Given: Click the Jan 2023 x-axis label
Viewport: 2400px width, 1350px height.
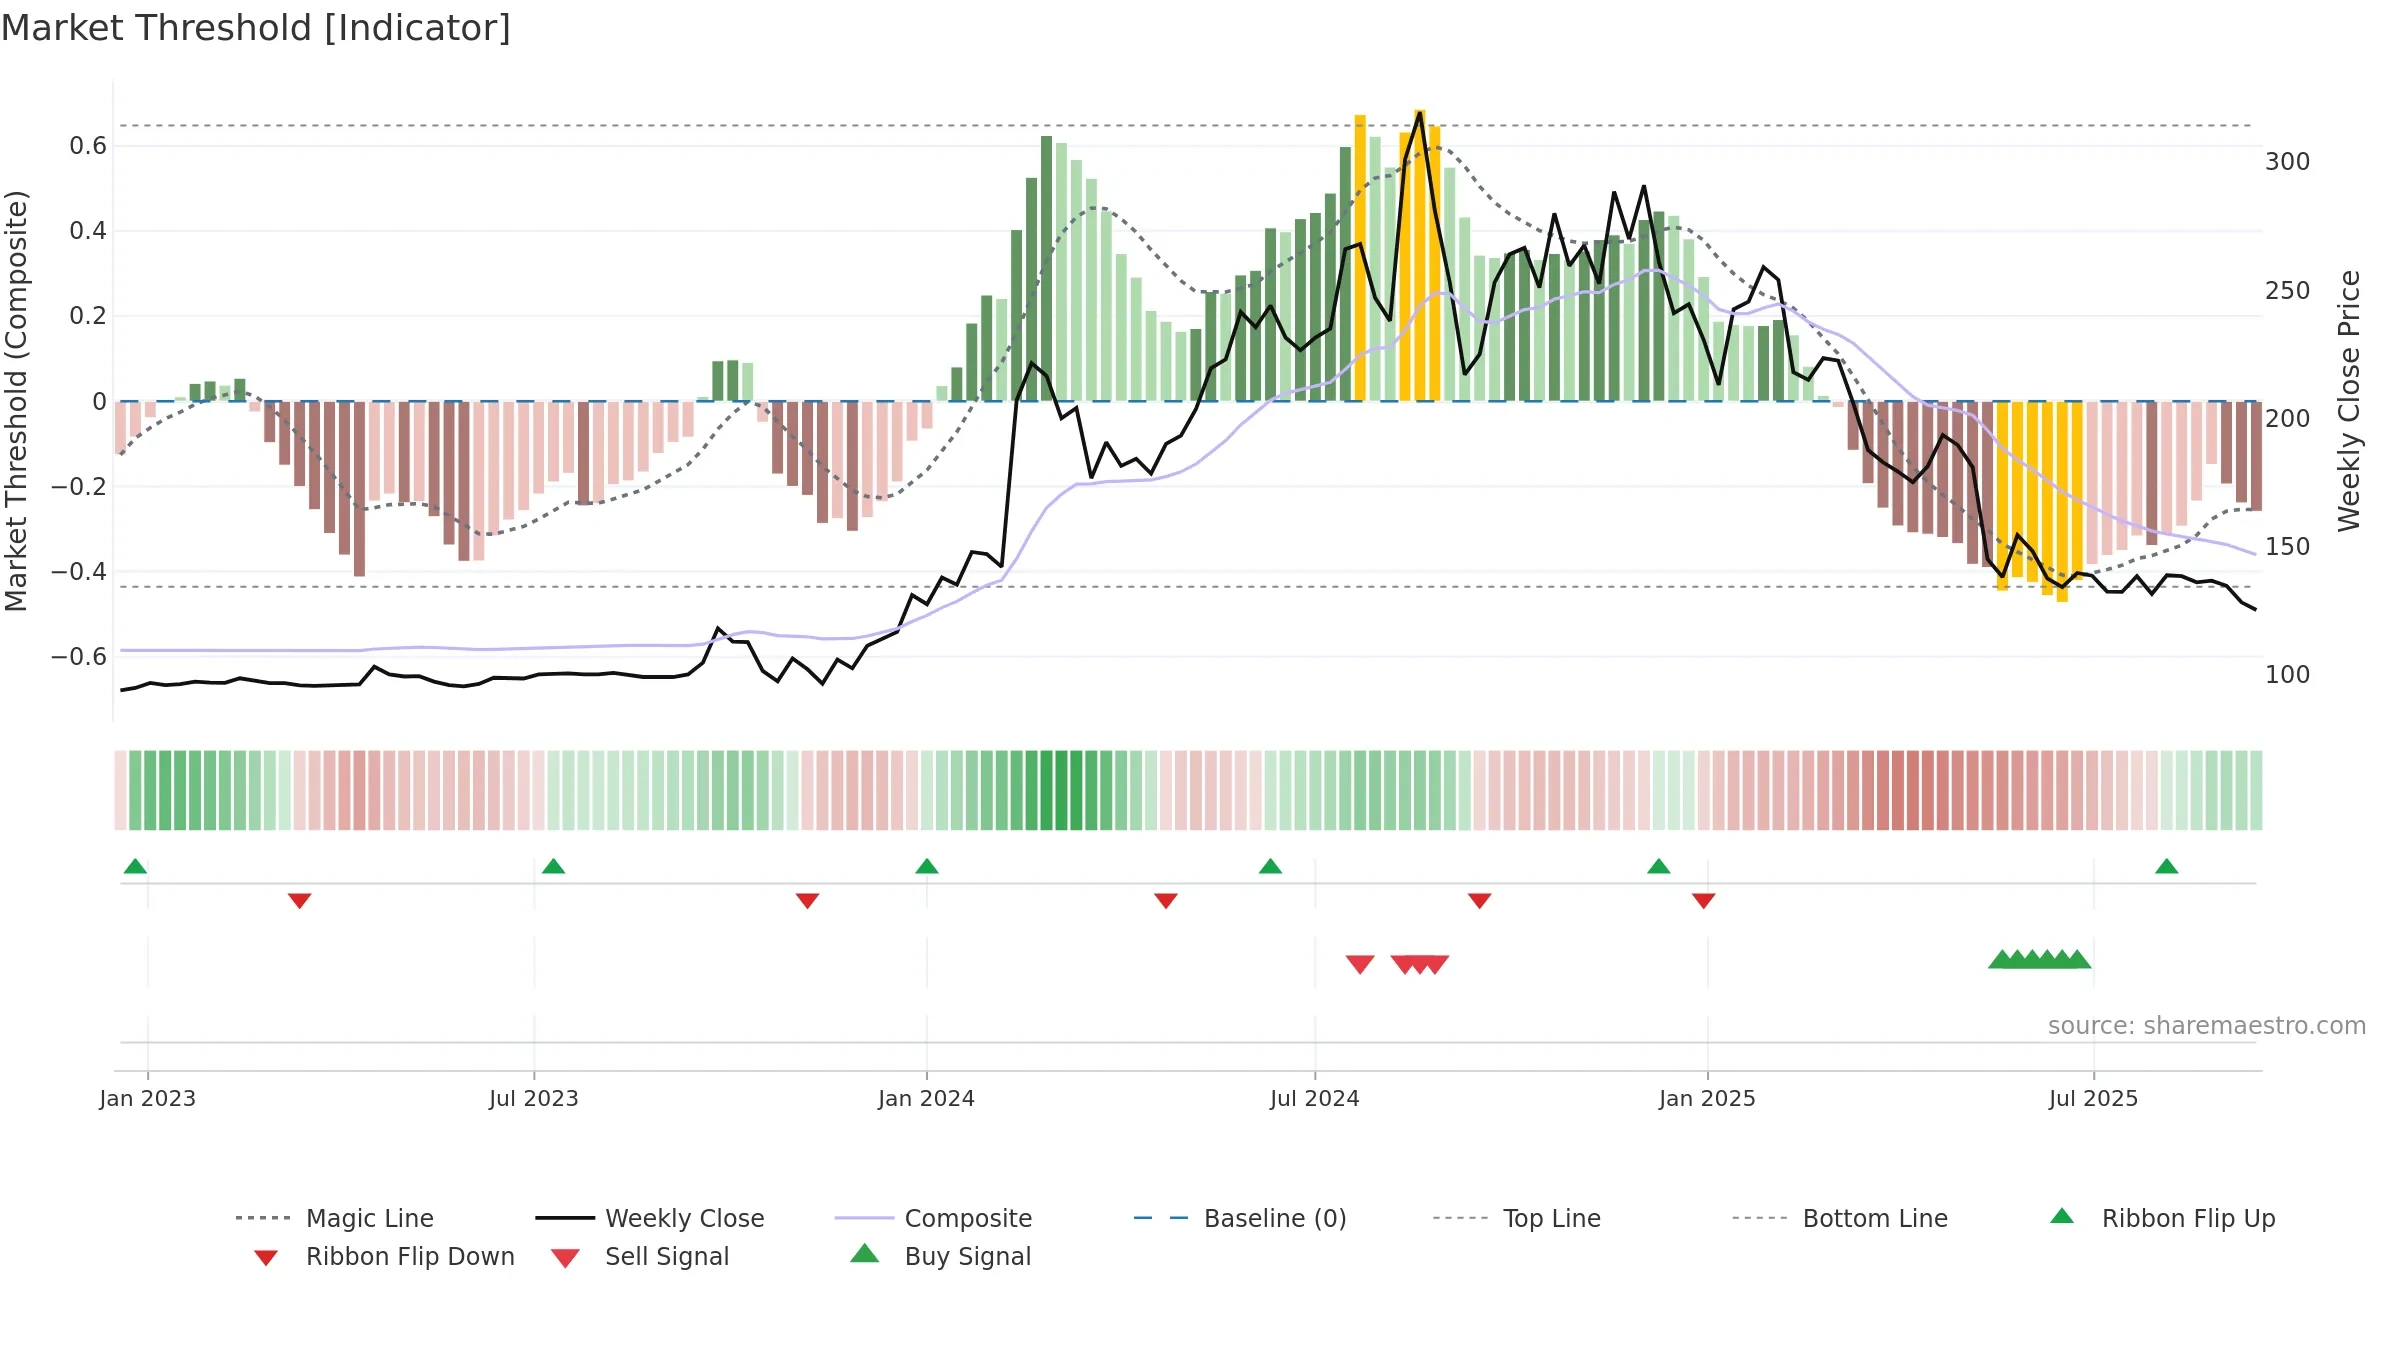Looking at the screenshot, I should click(148, 1098).
